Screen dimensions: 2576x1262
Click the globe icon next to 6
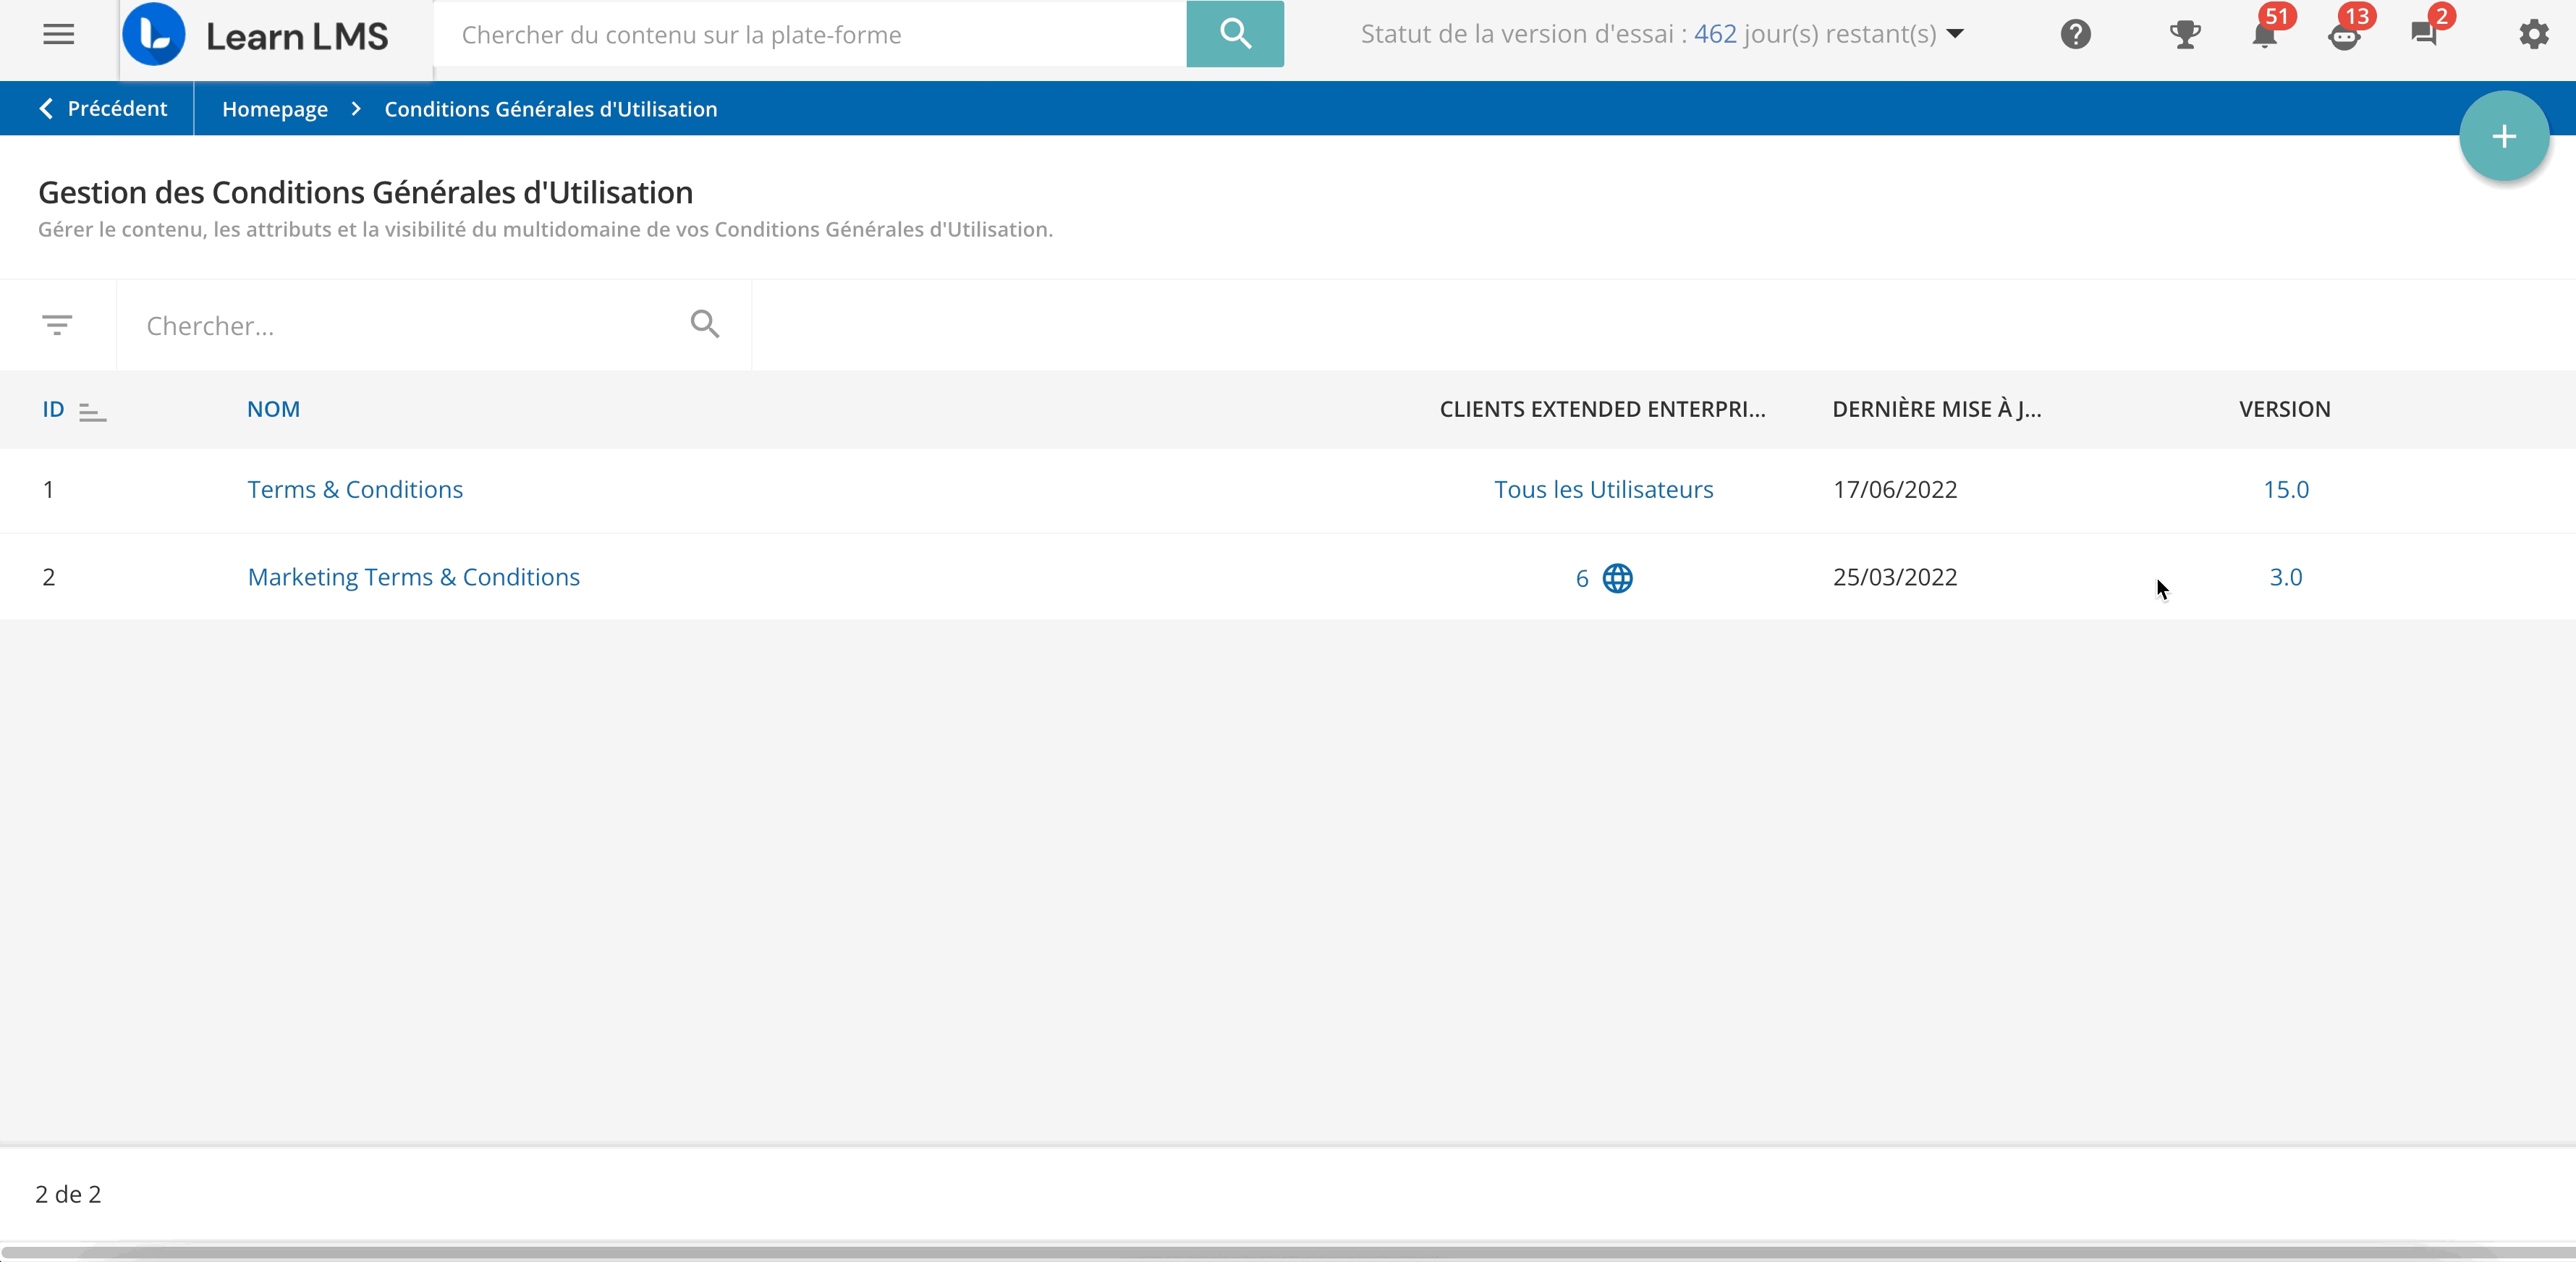(x=1617, y=579)
